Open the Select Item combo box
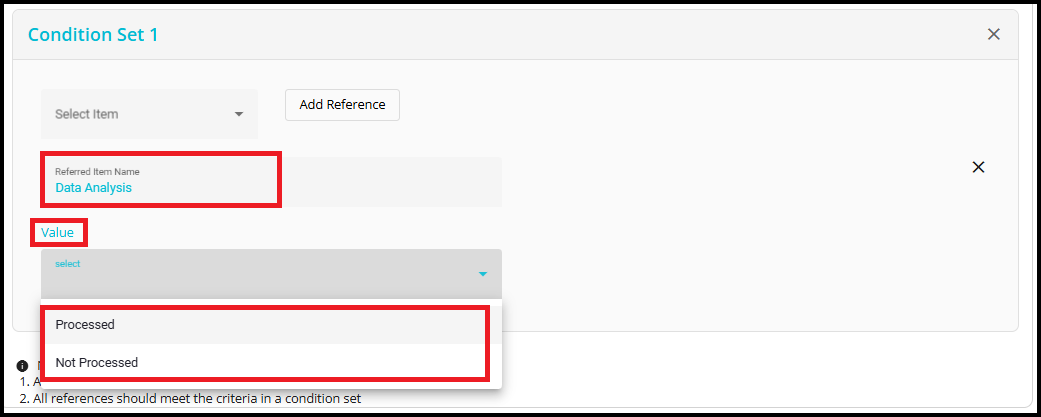Screen dimensions: 1041x417 click(x=149, y=114)
